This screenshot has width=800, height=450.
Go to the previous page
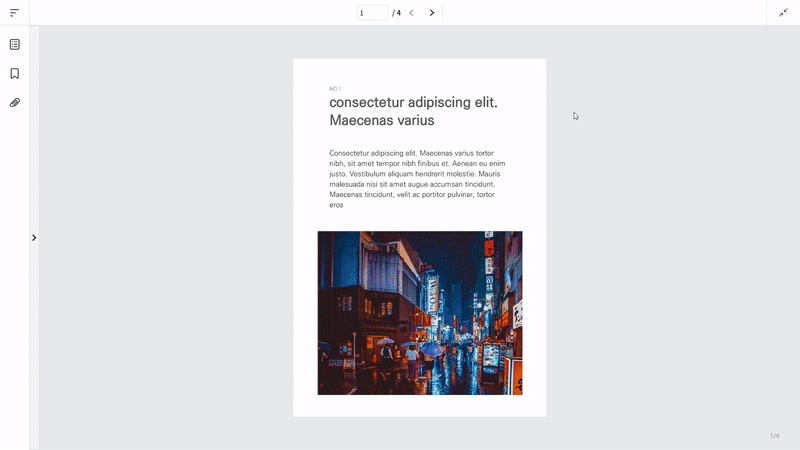point(411,13)
